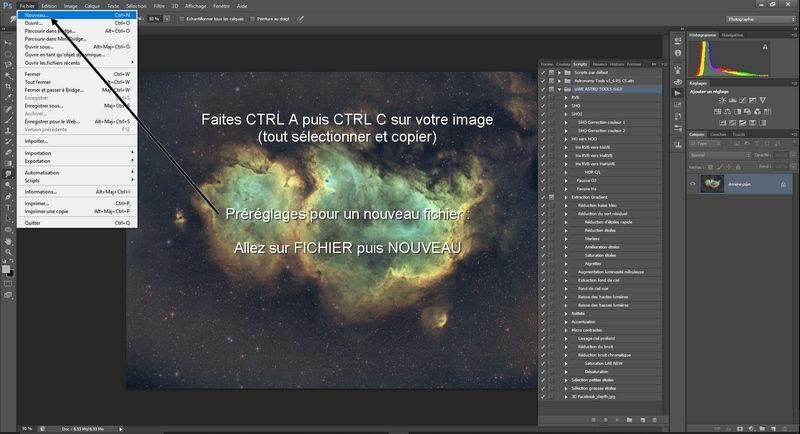Select the Smudge tool in the toolbox
Viewport: 800px width, 434px height.
(8, 174)
